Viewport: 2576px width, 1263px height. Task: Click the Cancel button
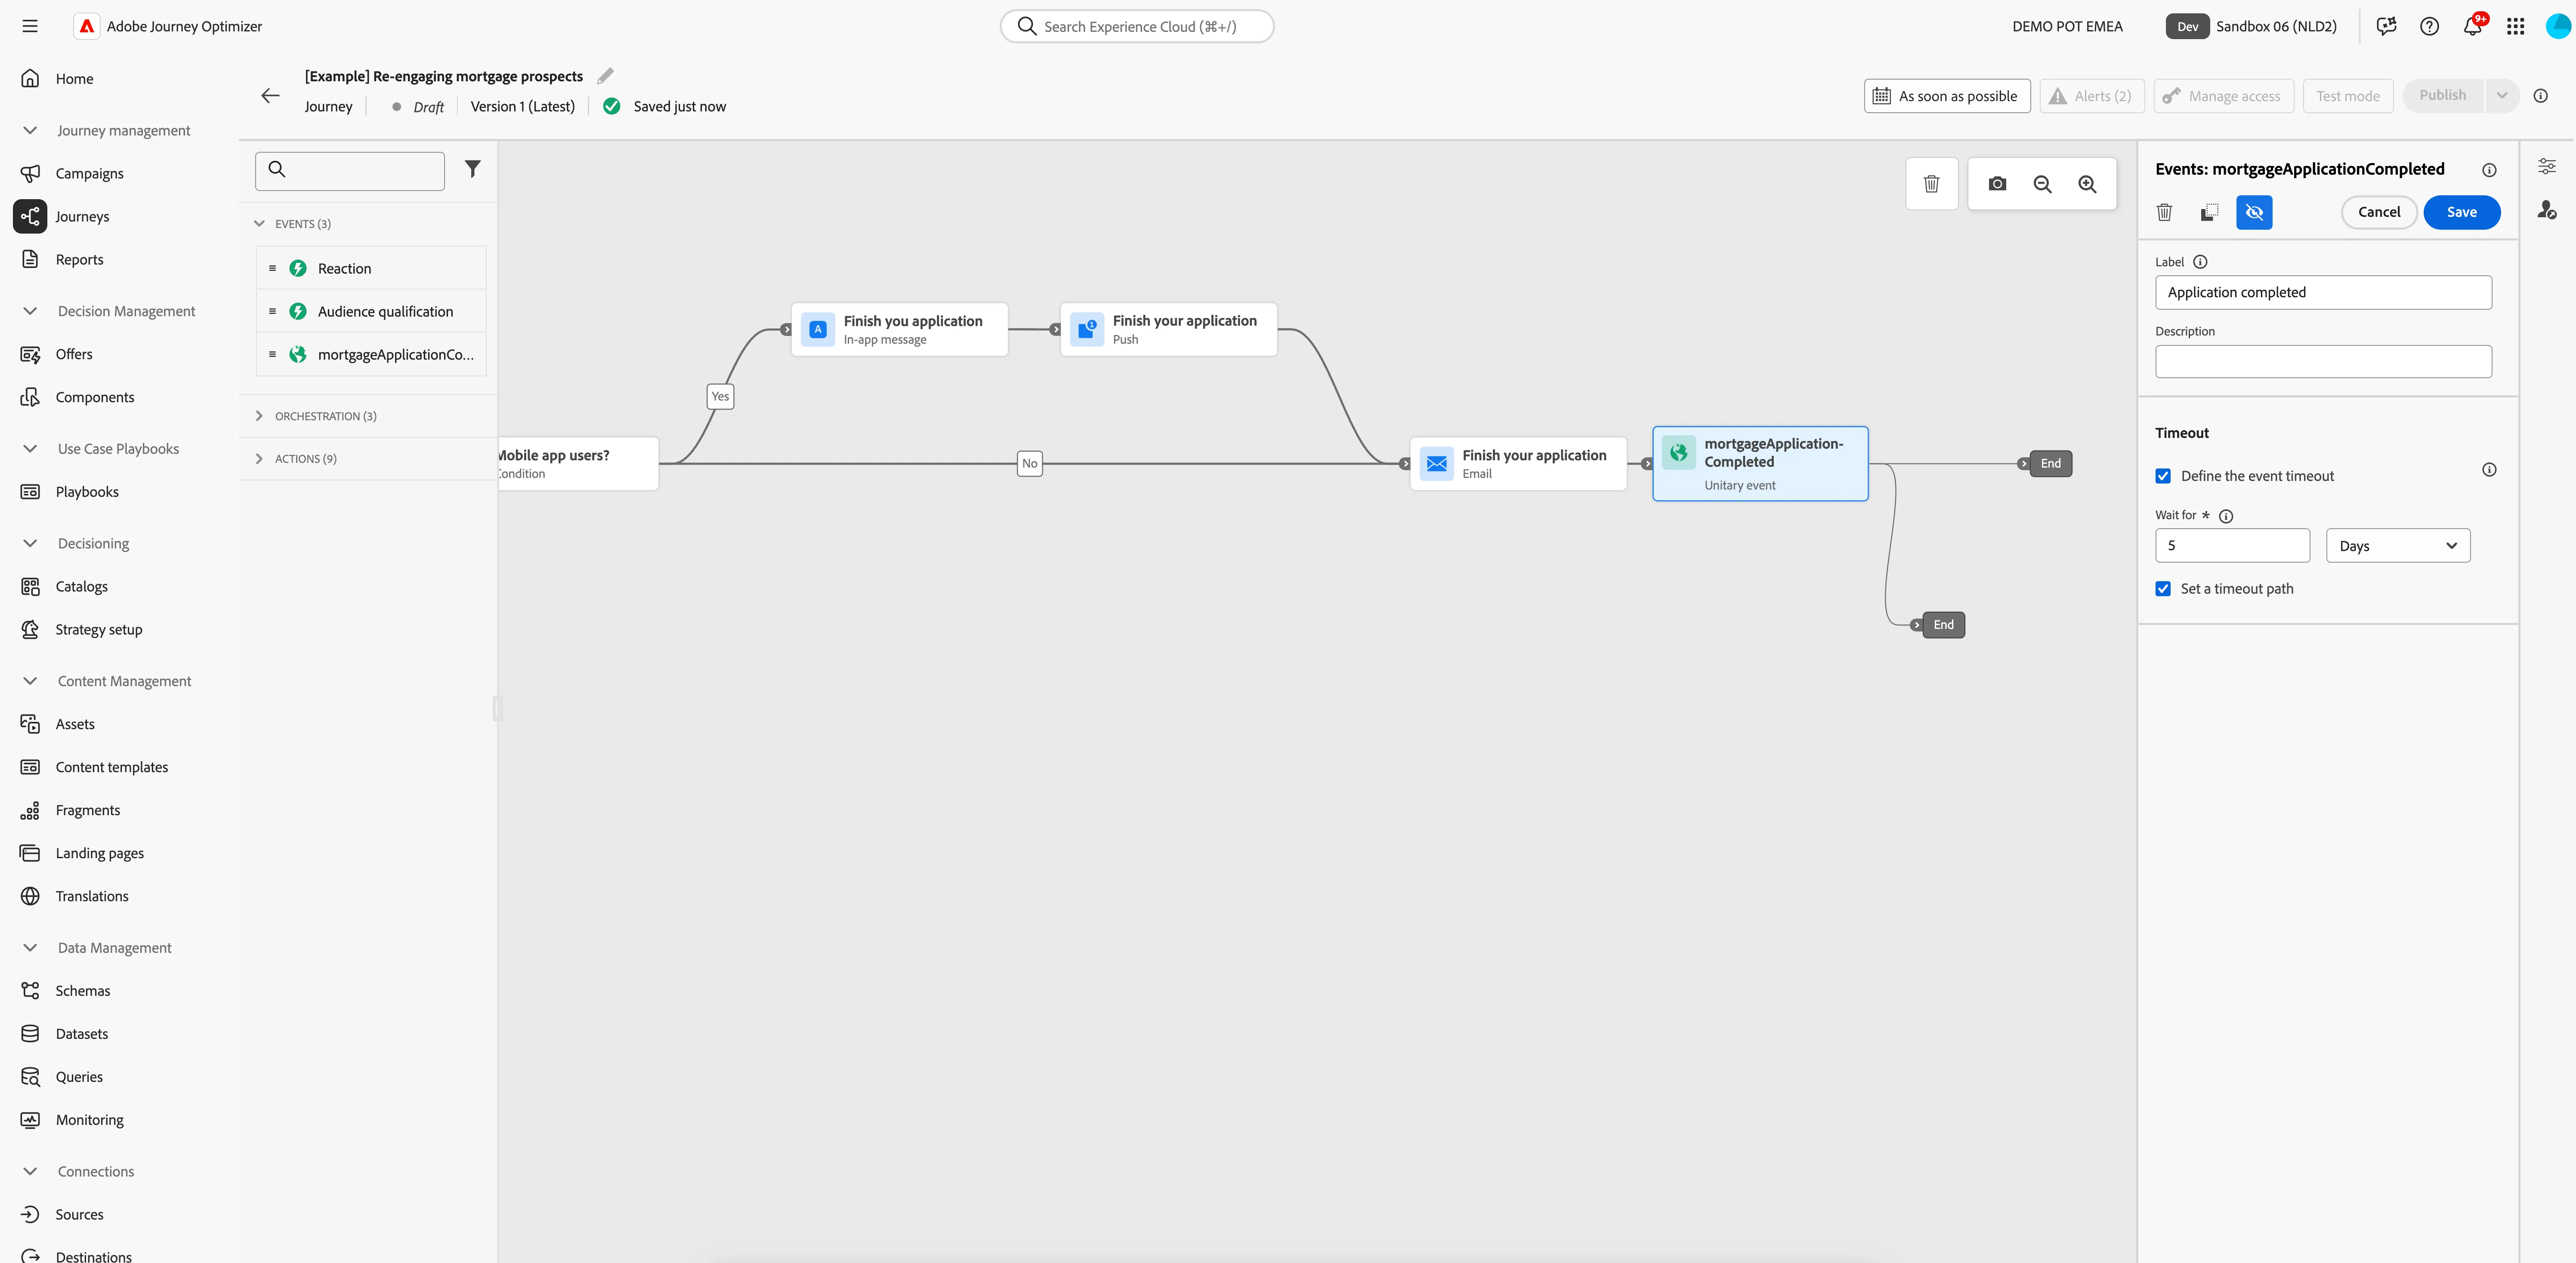[x=2378, y=212]
